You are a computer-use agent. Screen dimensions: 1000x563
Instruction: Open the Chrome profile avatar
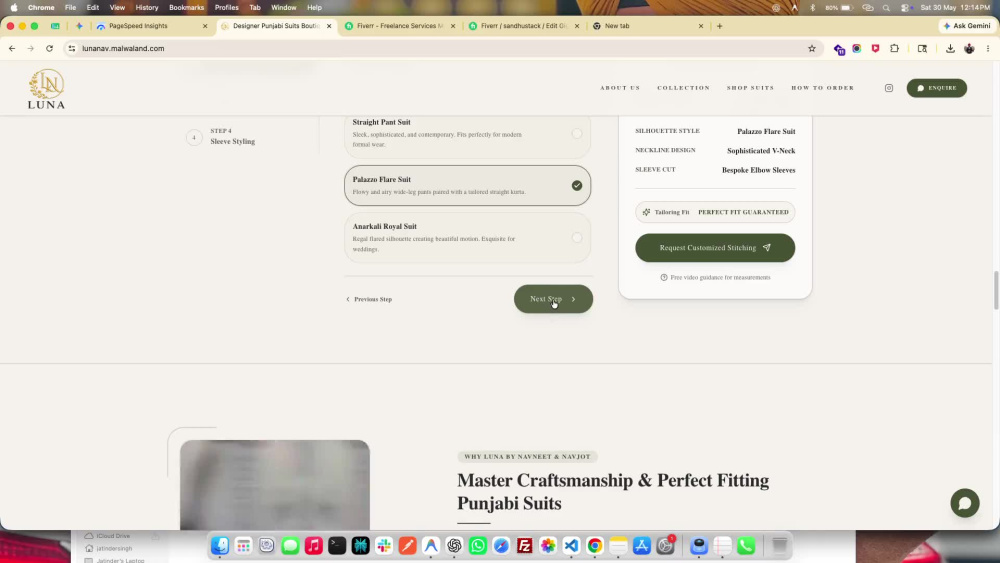[969, 48]
